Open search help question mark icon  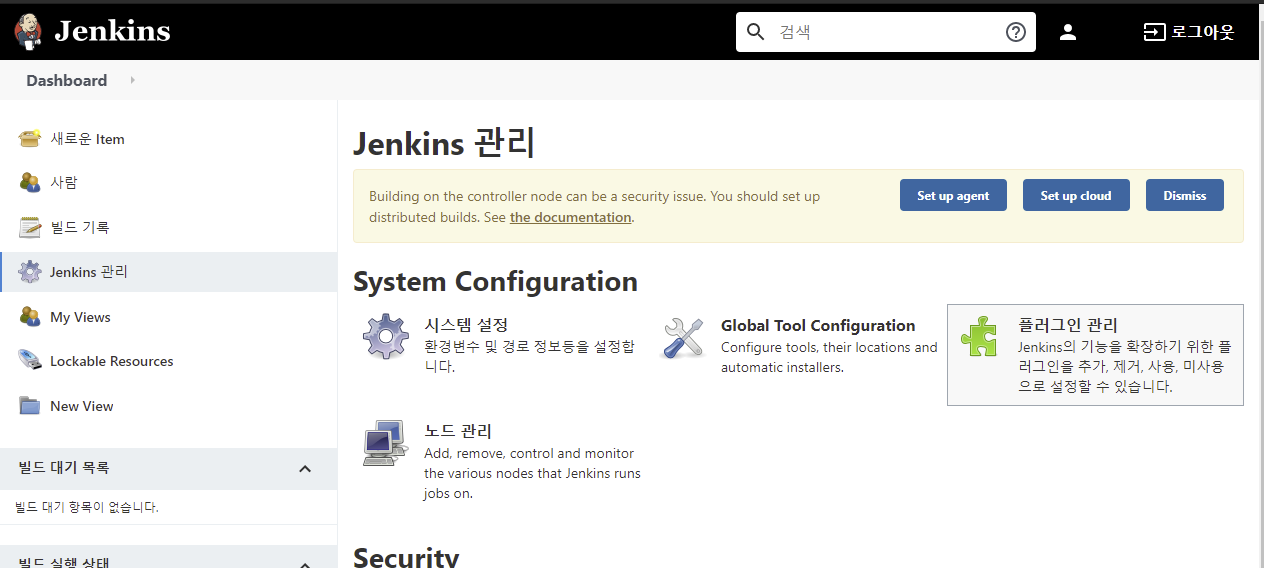pyautogui.click(x=1016, y=32)
